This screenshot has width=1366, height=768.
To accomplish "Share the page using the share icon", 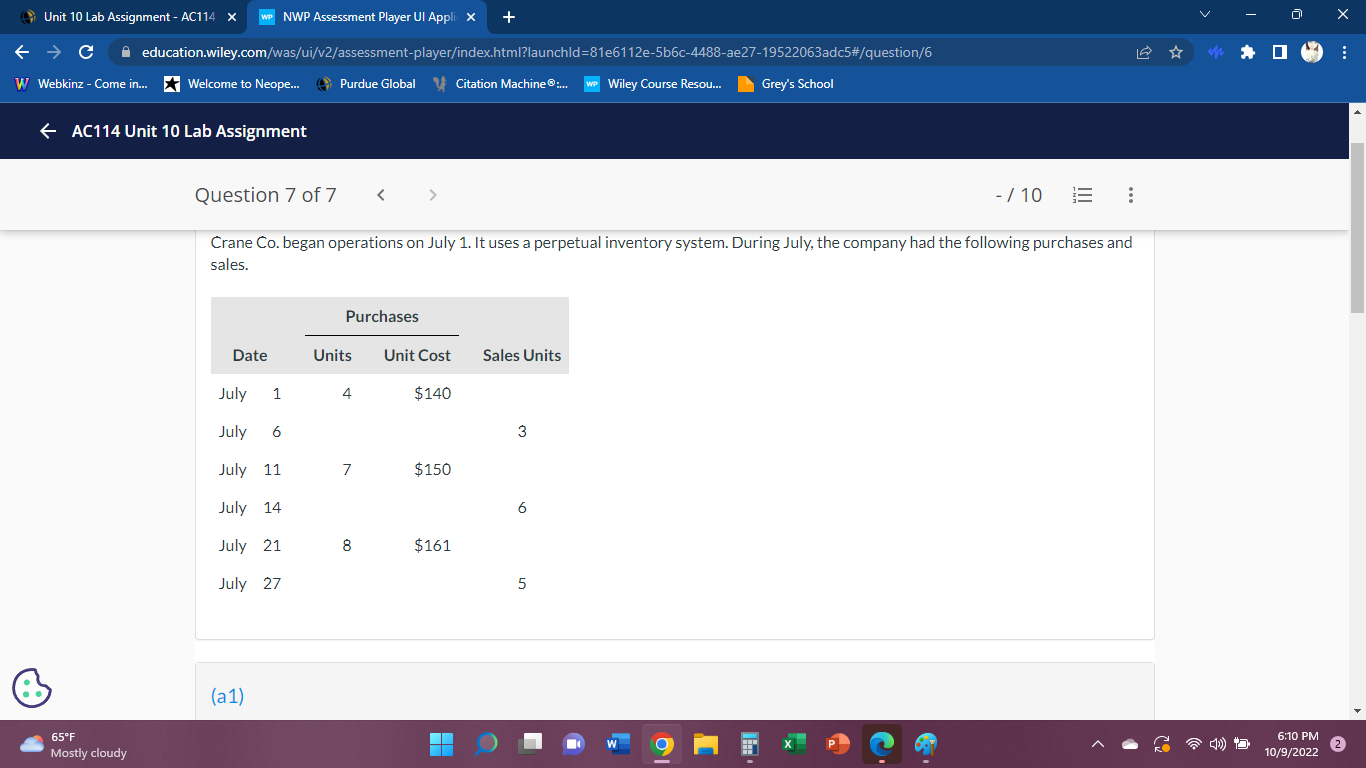I will 1144,52.
